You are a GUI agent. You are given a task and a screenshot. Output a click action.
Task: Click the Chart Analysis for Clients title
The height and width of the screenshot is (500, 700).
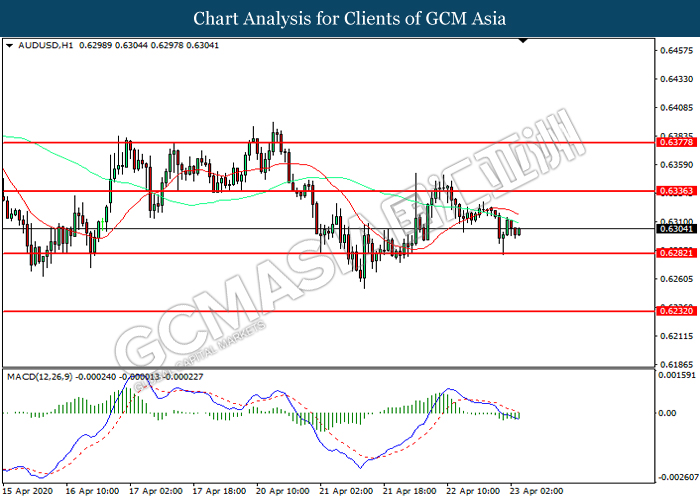point(350,18)
